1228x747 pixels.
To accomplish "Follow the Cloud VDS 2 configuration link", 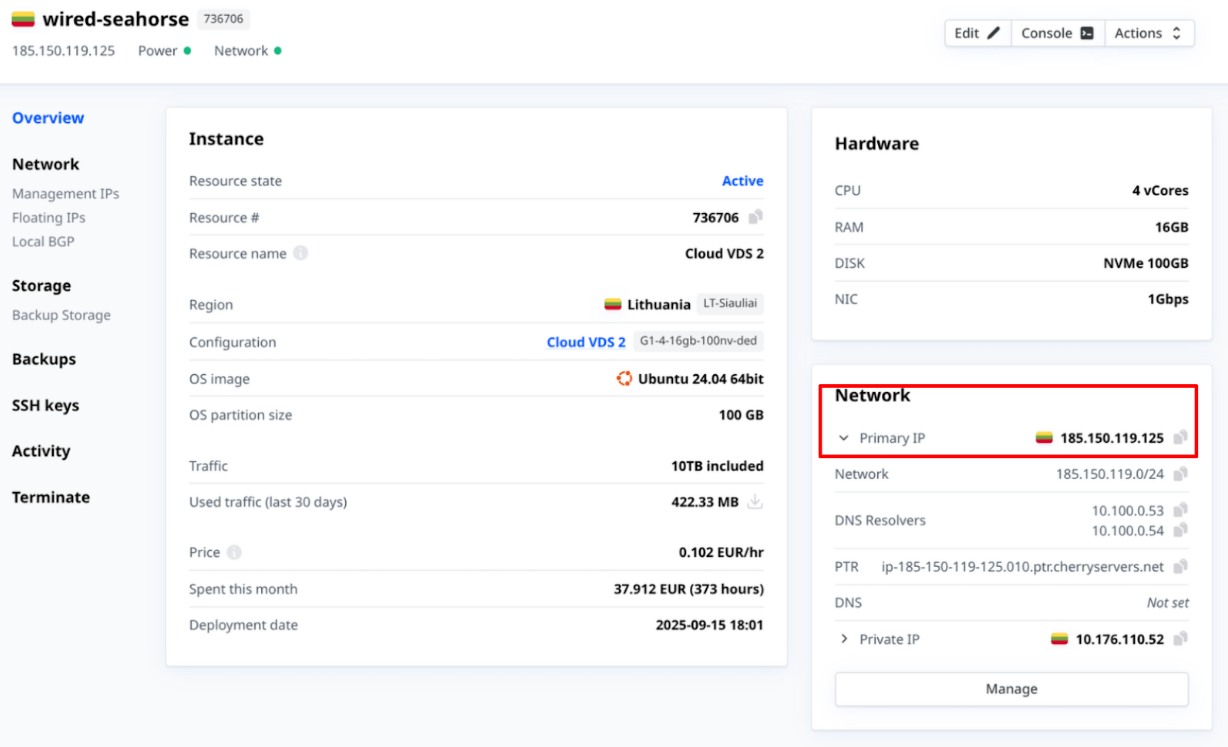I will pyautogui.click(x=586, y=342).
